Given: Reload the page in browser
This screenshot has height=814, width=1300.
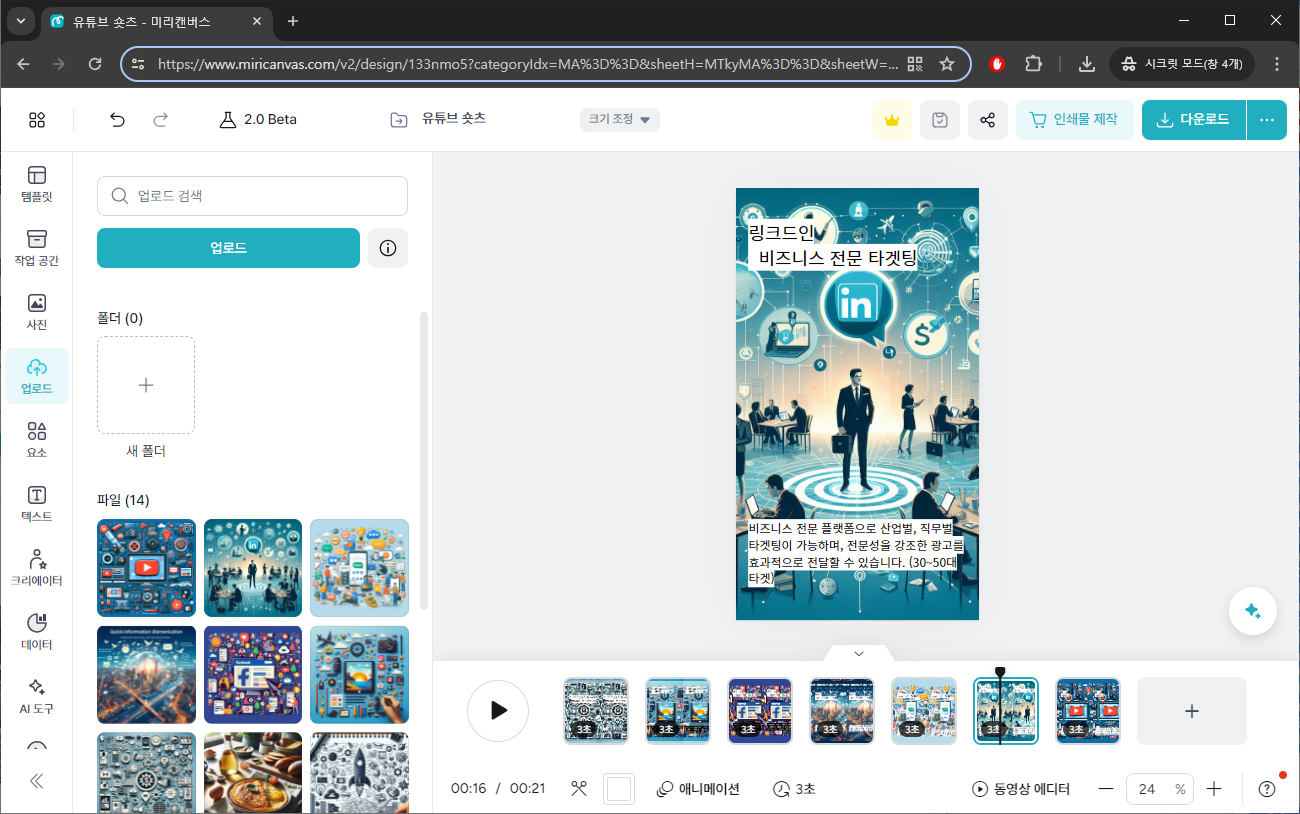Looking at the screenshot, I should point(95,64).
